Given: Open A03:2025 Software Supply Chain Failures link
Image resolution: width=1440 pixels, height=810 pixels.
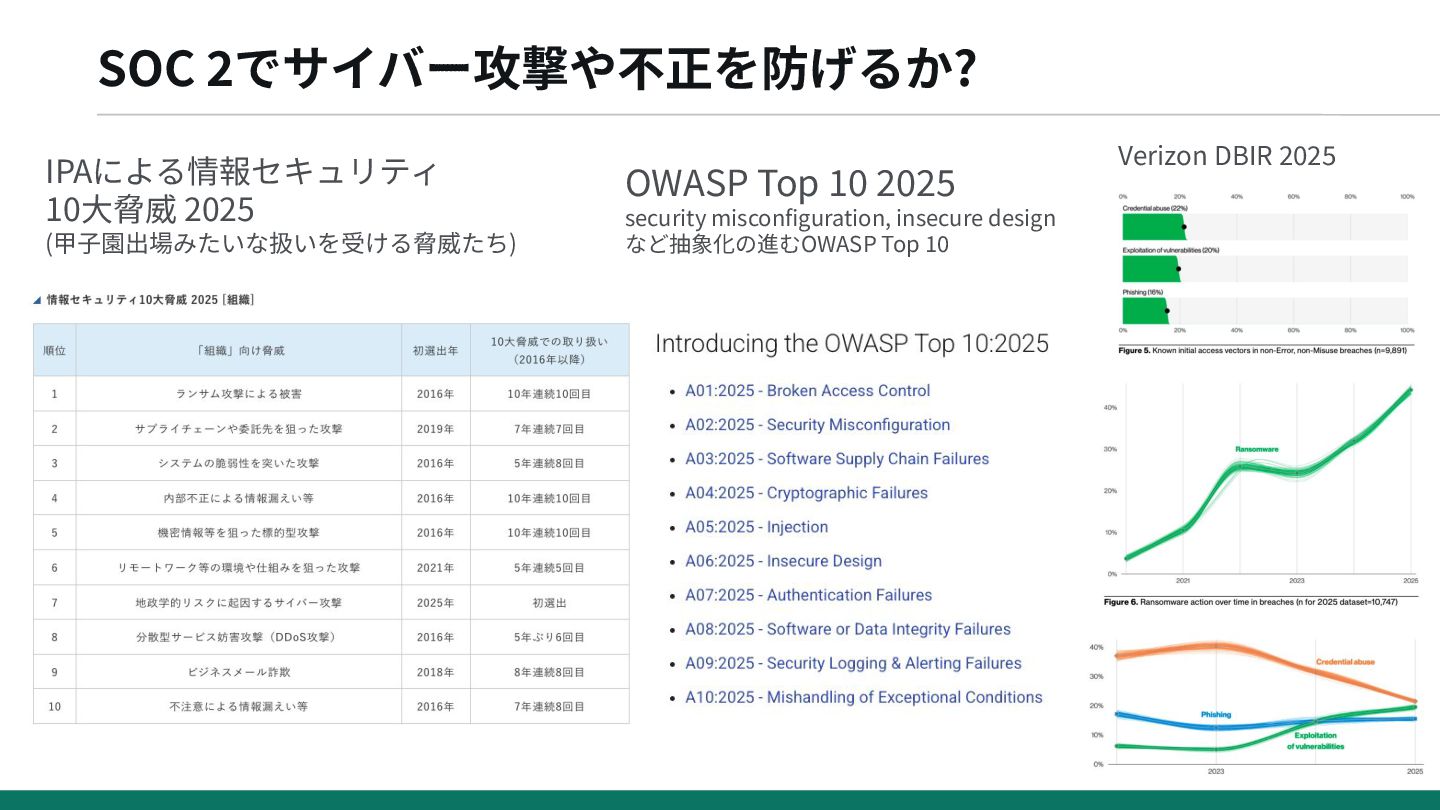Looking at the screenshot, I should tap(837, 459).
